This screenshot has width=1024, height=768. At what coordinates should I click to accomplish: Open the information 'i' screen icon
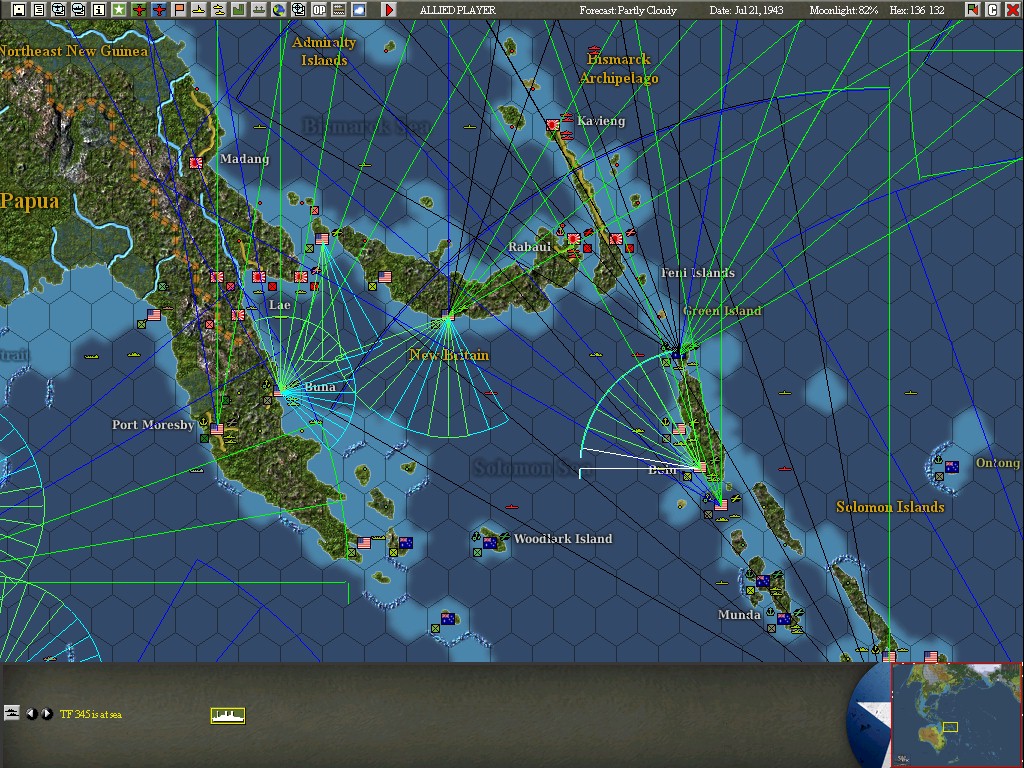[99, 9]
